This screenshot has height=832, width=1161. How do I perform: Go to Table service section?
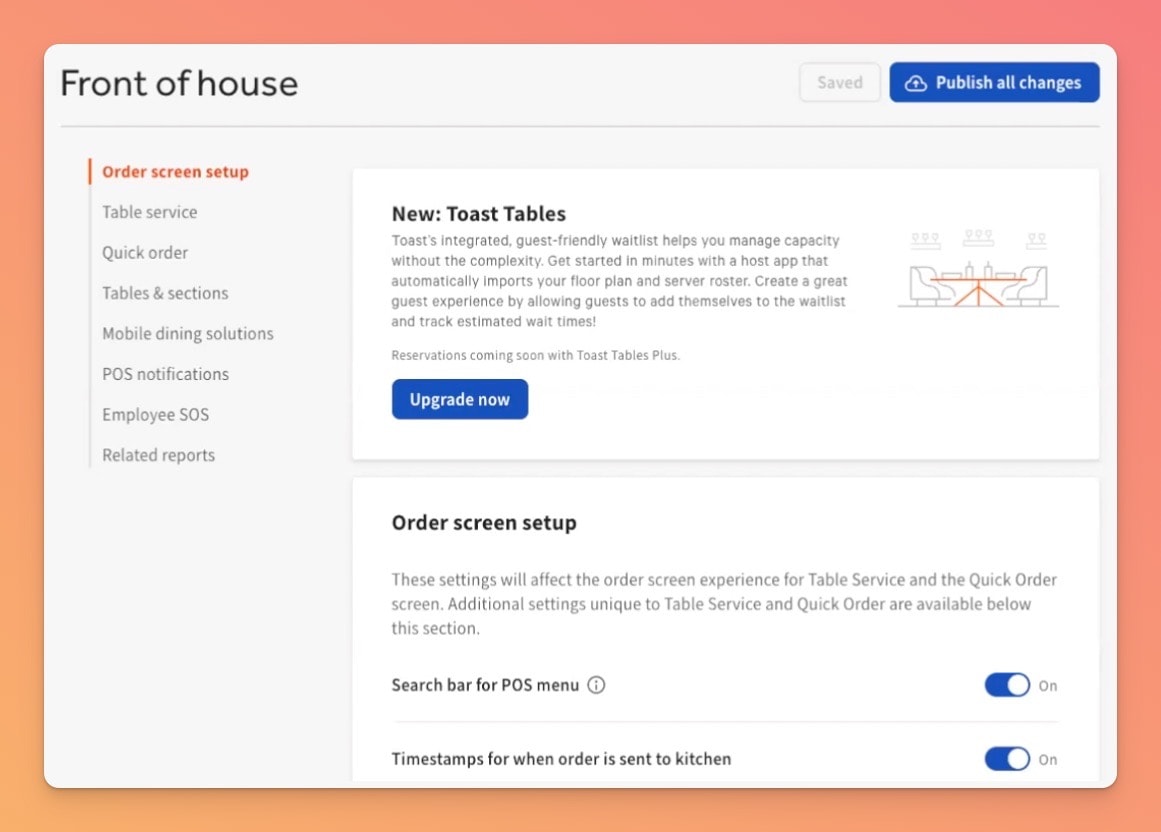[x=150, y=212]
